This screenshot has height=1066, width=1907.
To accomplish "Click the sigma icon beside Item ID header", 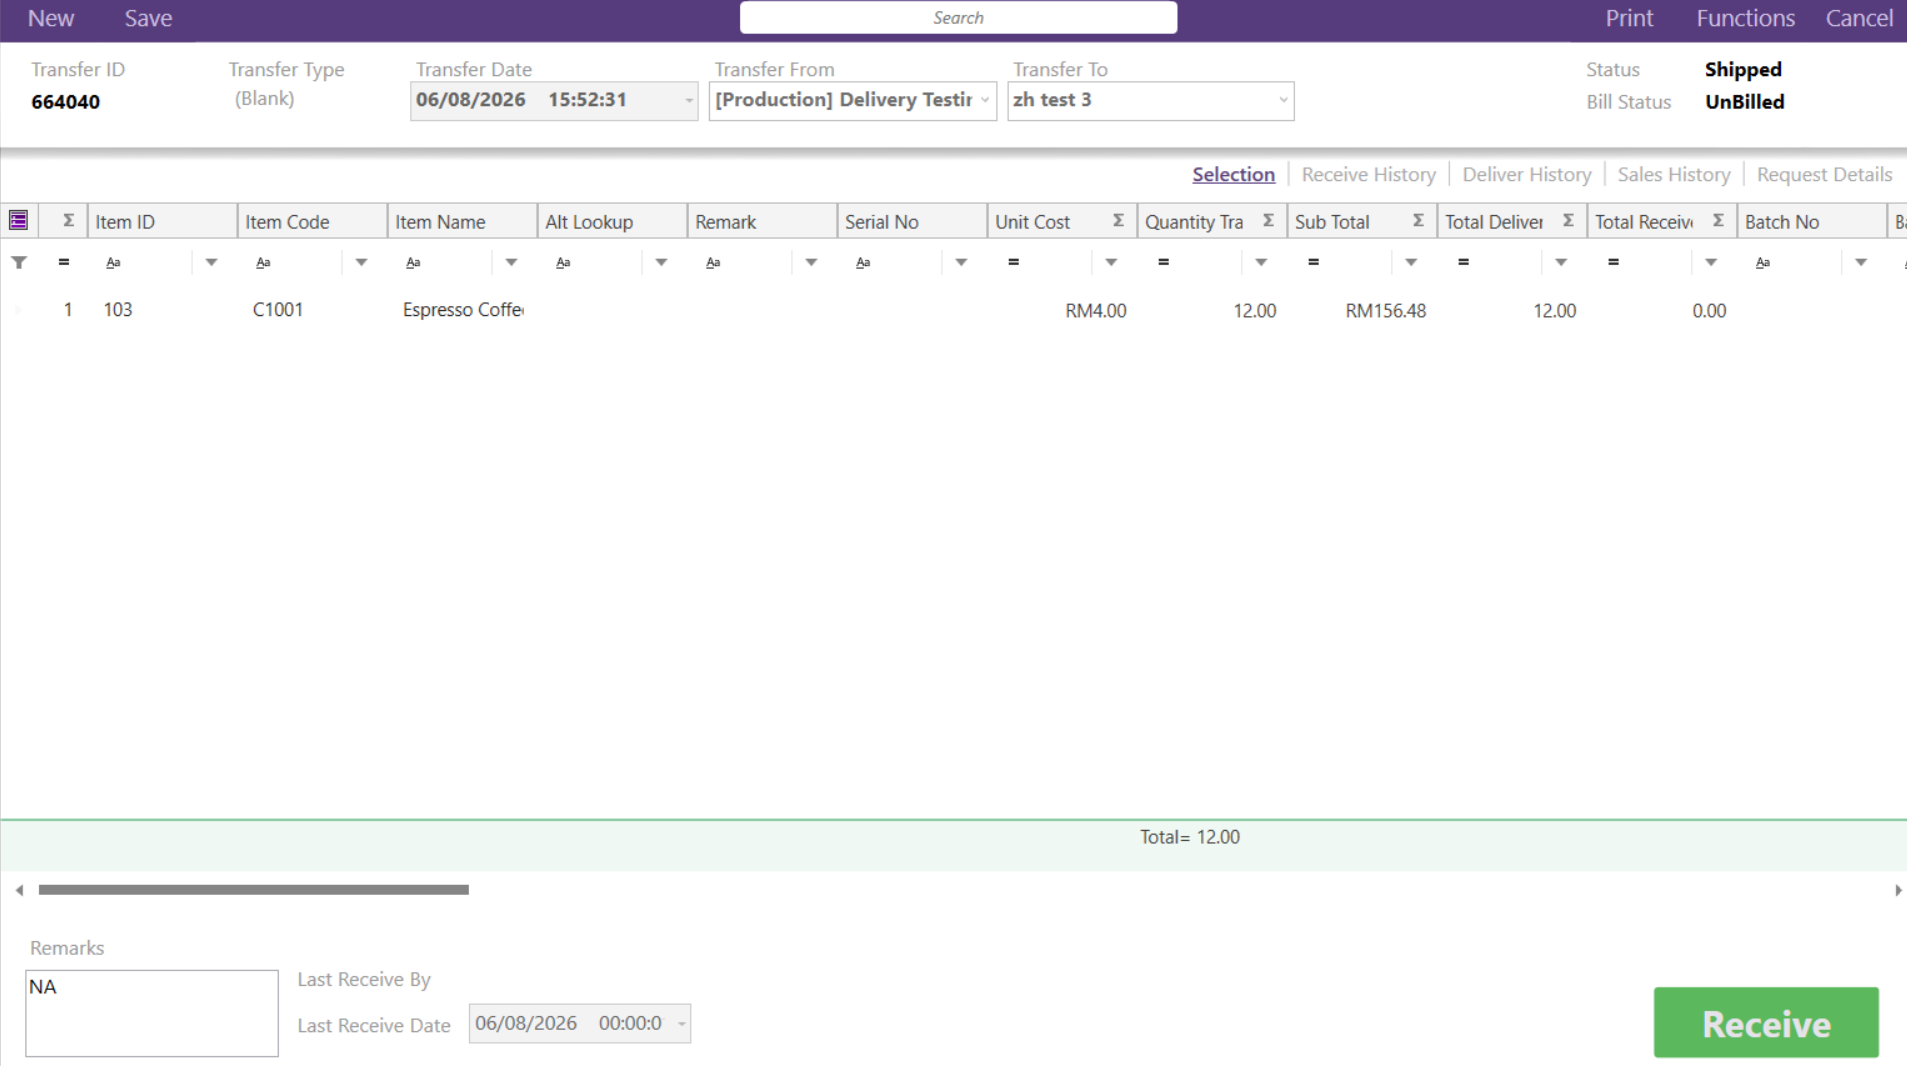I will 68,221.
